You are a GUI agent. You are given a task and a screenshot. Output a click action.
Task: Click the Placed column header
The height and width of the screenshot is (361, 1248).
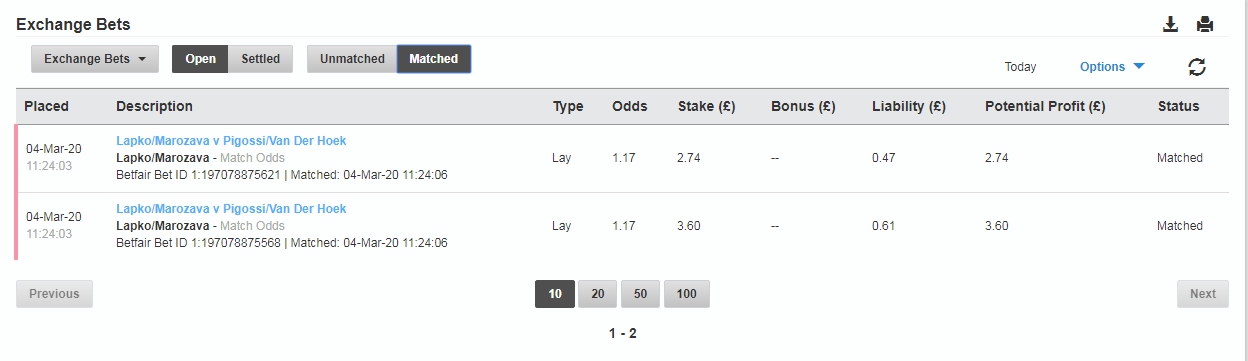tap(46, 106)
